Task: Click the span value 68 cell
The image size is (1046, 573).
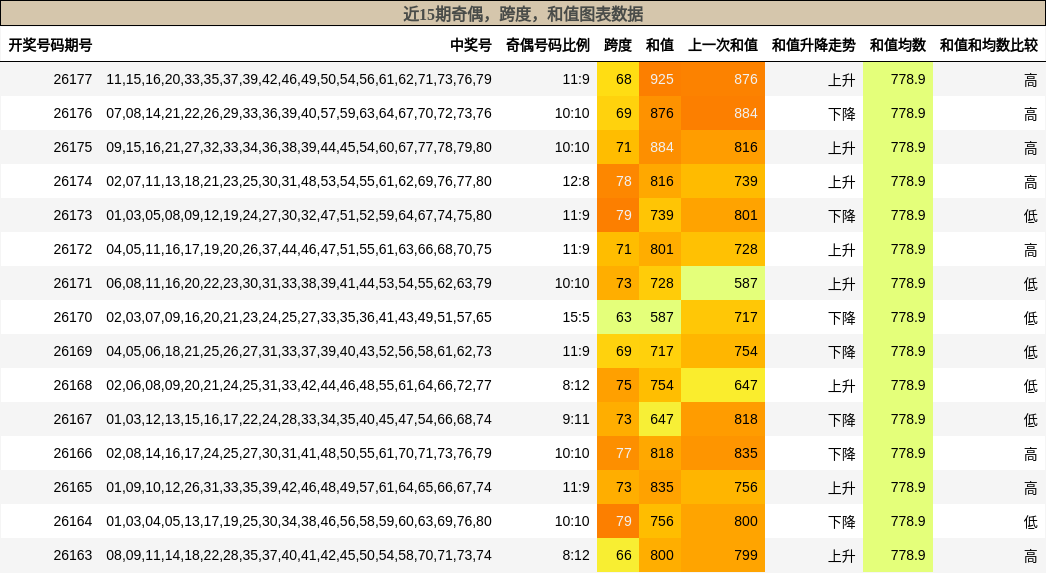Action: (x=618, y=79)
